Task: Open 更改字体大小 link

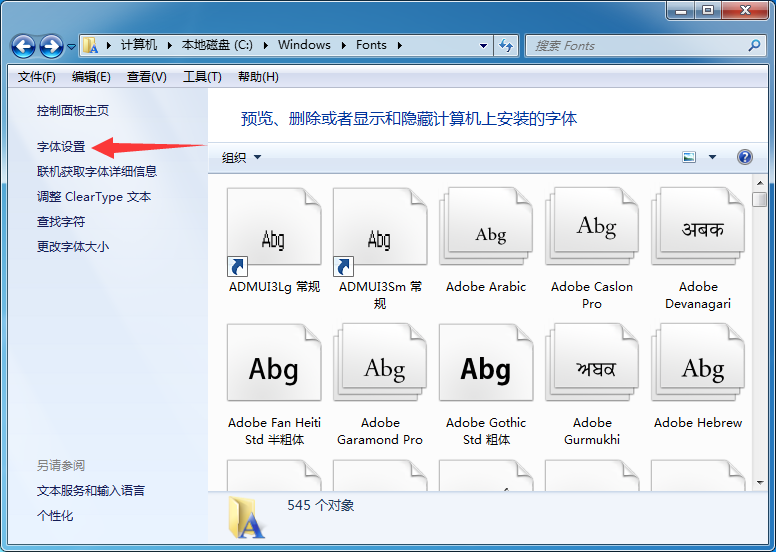Action: [73, 246]
